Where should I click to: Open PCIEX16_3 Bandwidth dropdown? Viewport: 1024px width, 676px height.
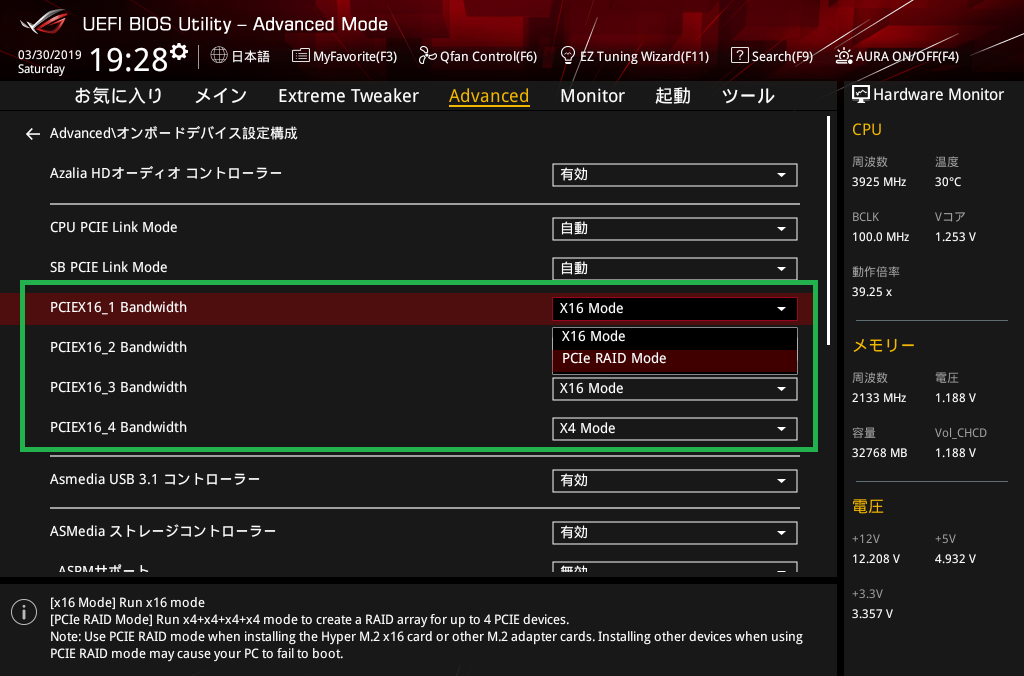point(675,389)
